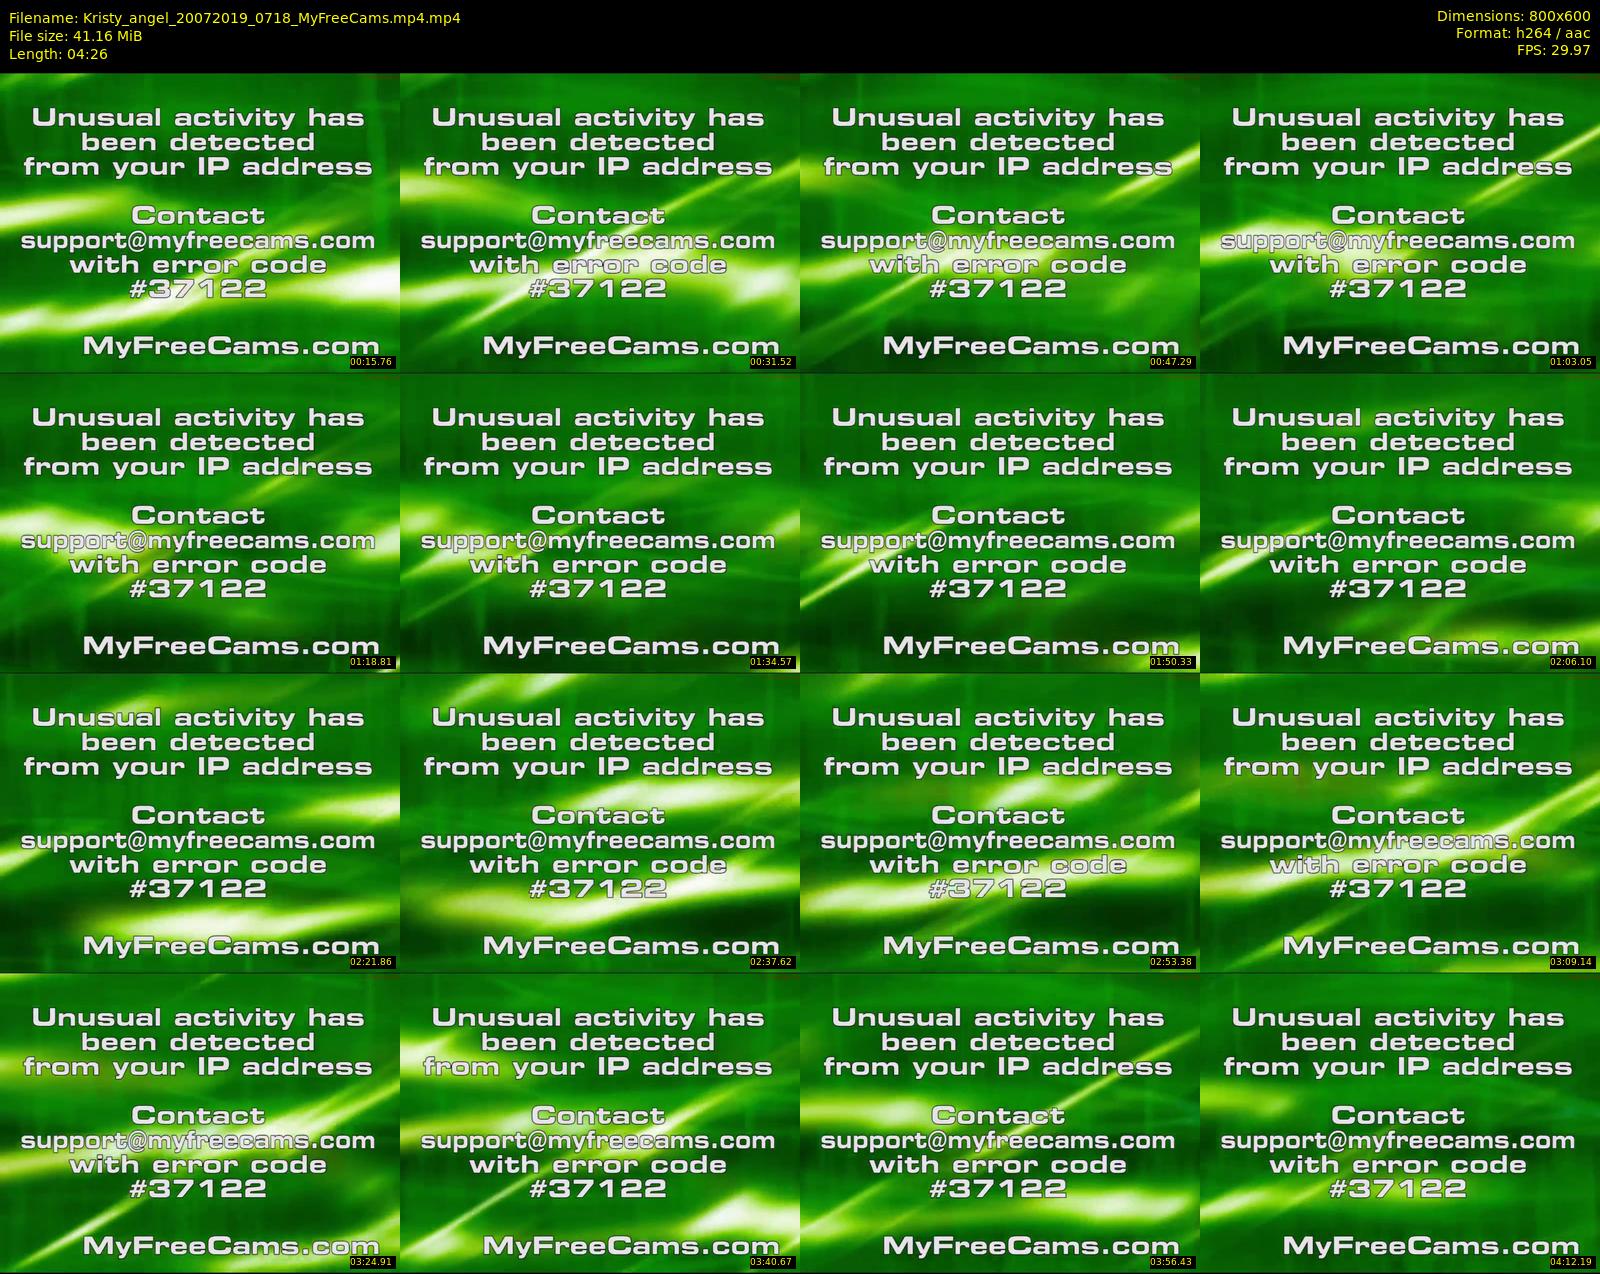Screen dimensions: 1600x1274
Task: View the frame thumbnail at 02:21.86
Action: 199,822
